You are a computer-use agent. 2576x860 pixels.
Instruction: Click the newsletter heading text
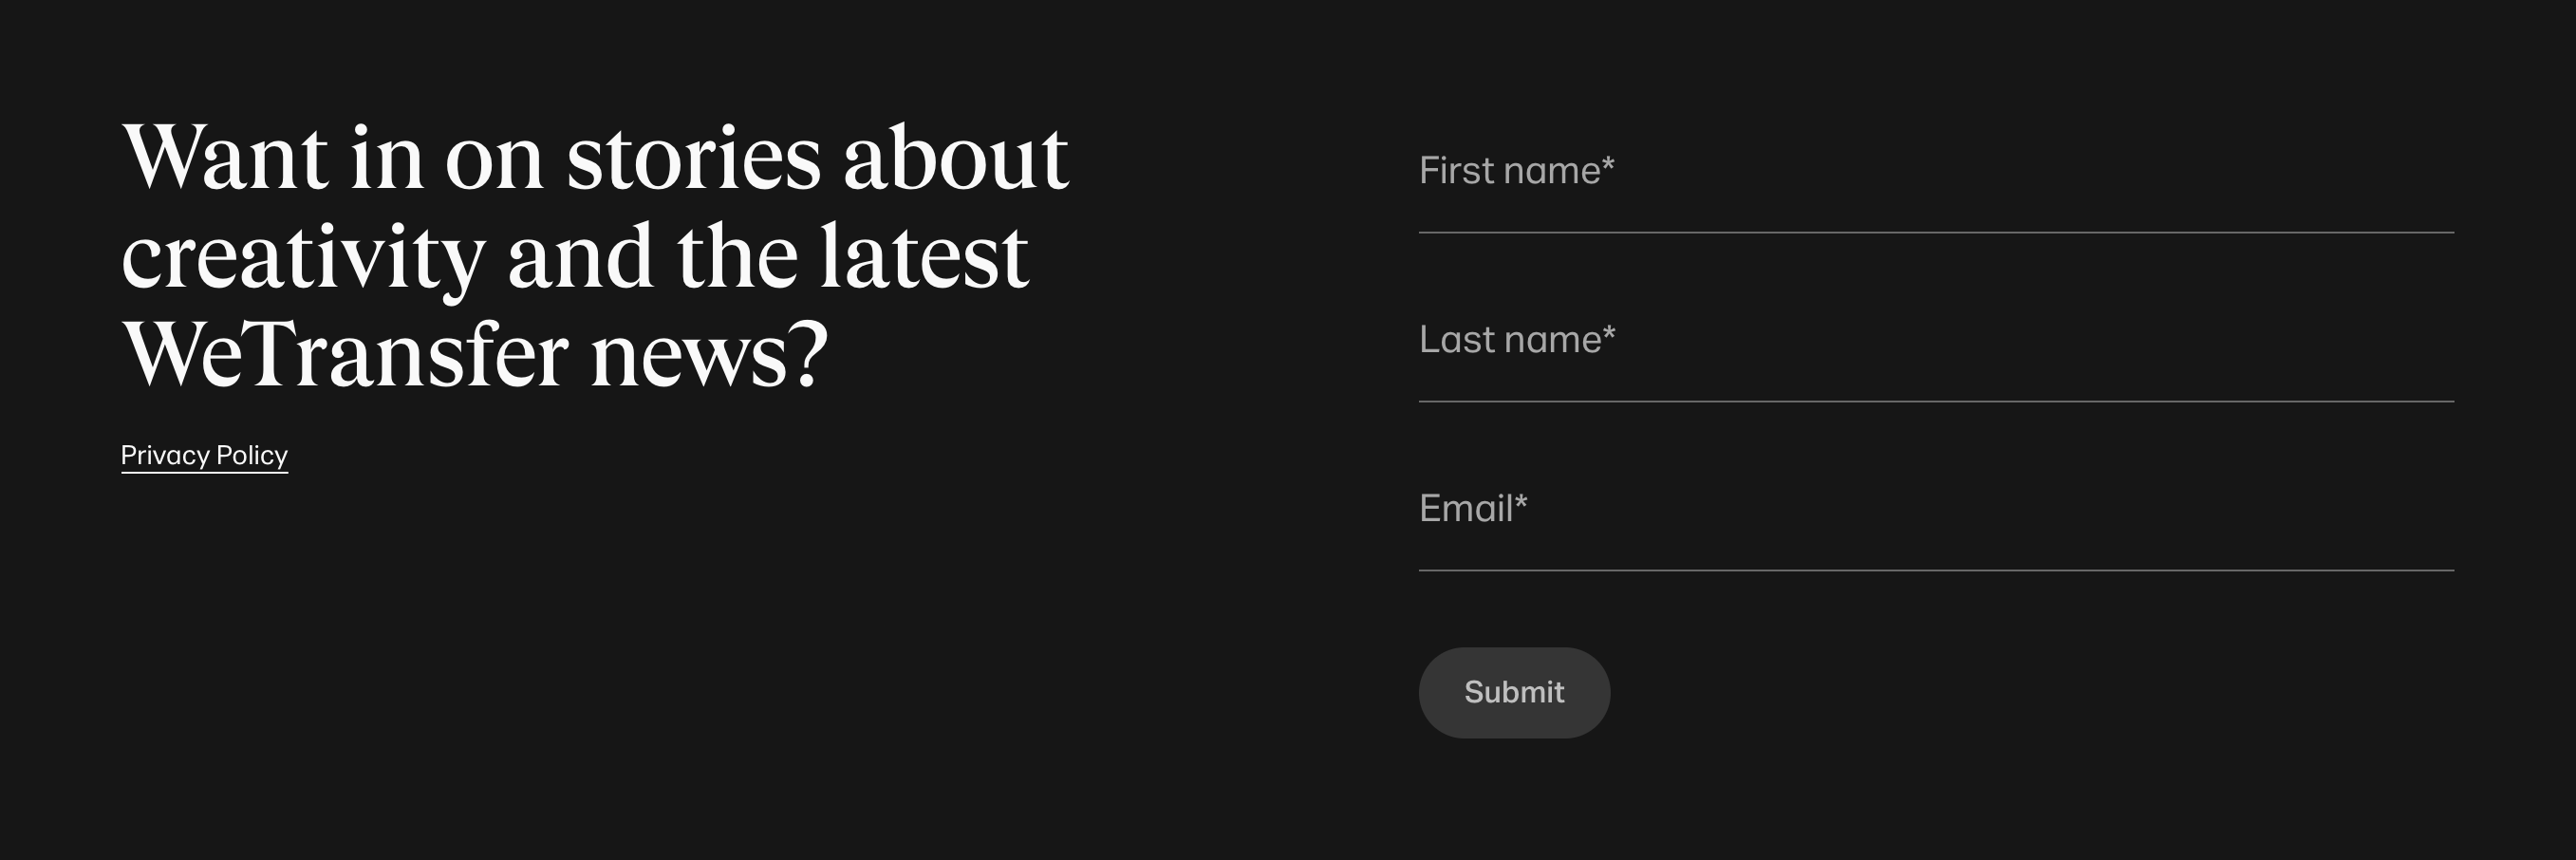(594, 255)
